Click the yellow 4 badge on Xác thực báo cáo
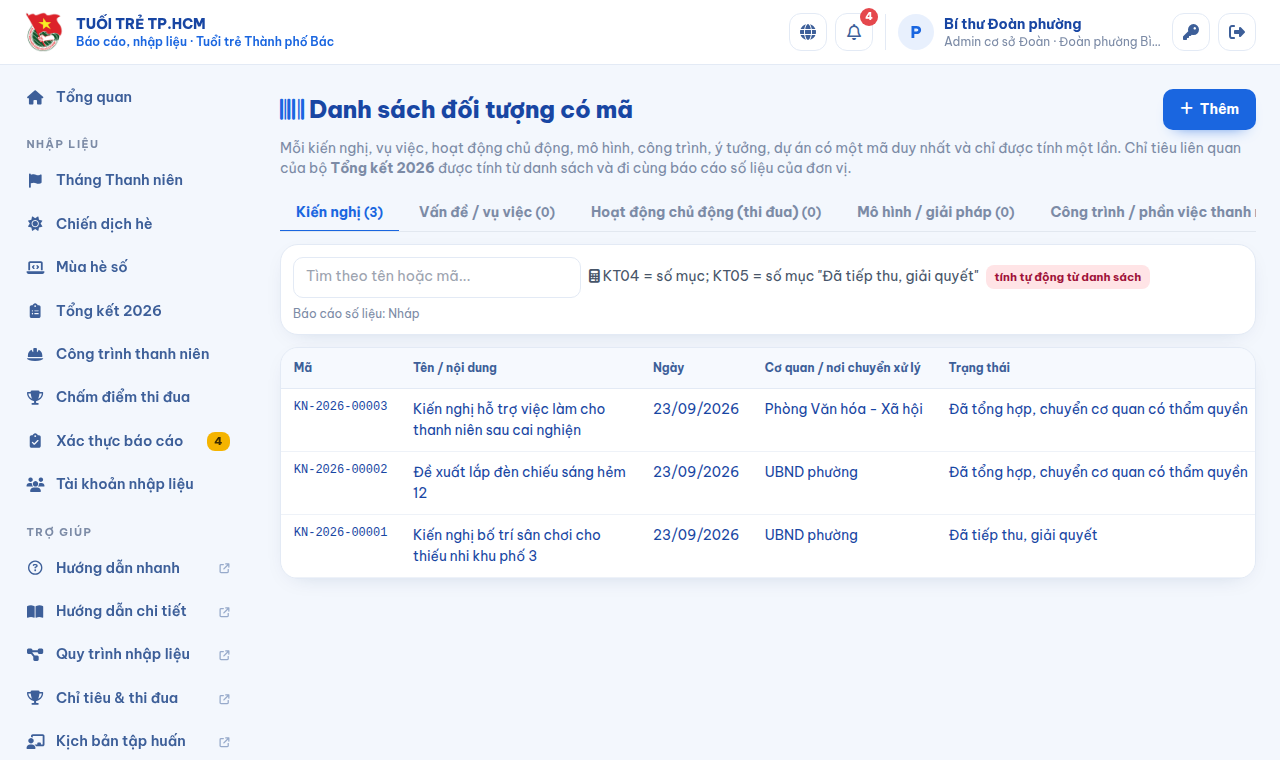 pyautogui.click(x=218, y=441)
